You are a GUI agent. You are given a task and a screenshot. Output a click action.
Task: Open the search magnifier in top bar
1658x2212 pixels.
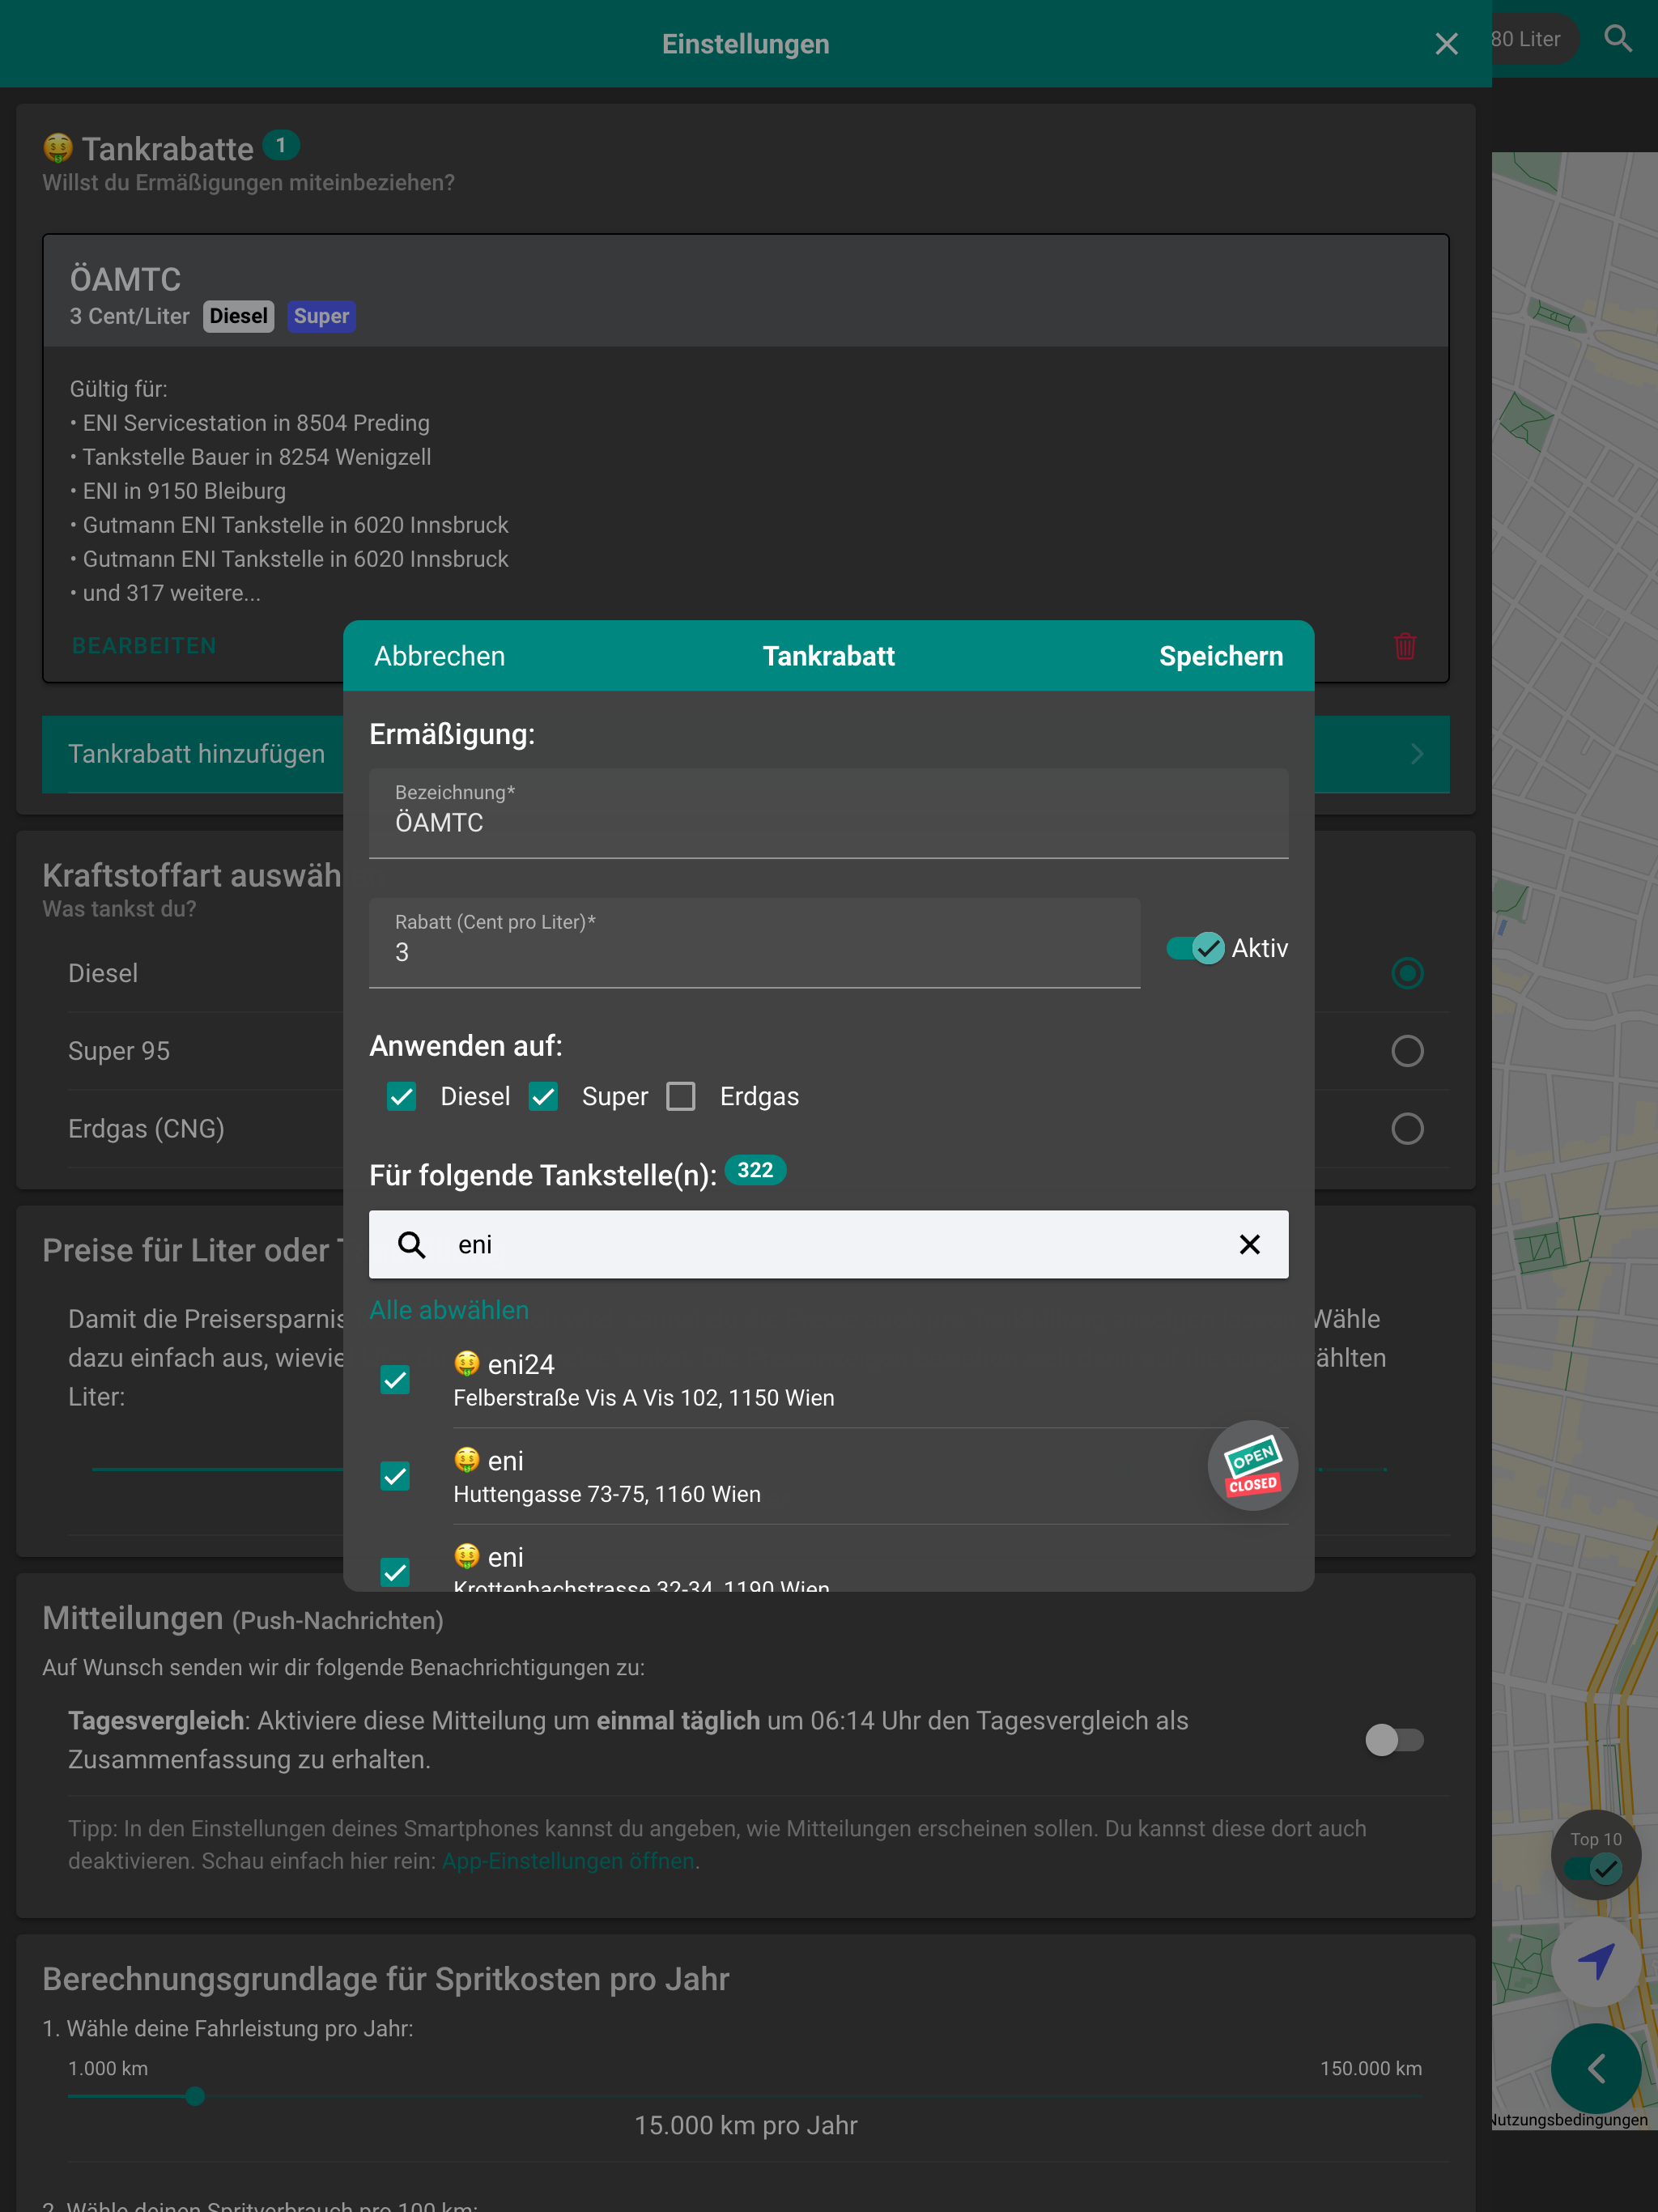coord(1618,39)
